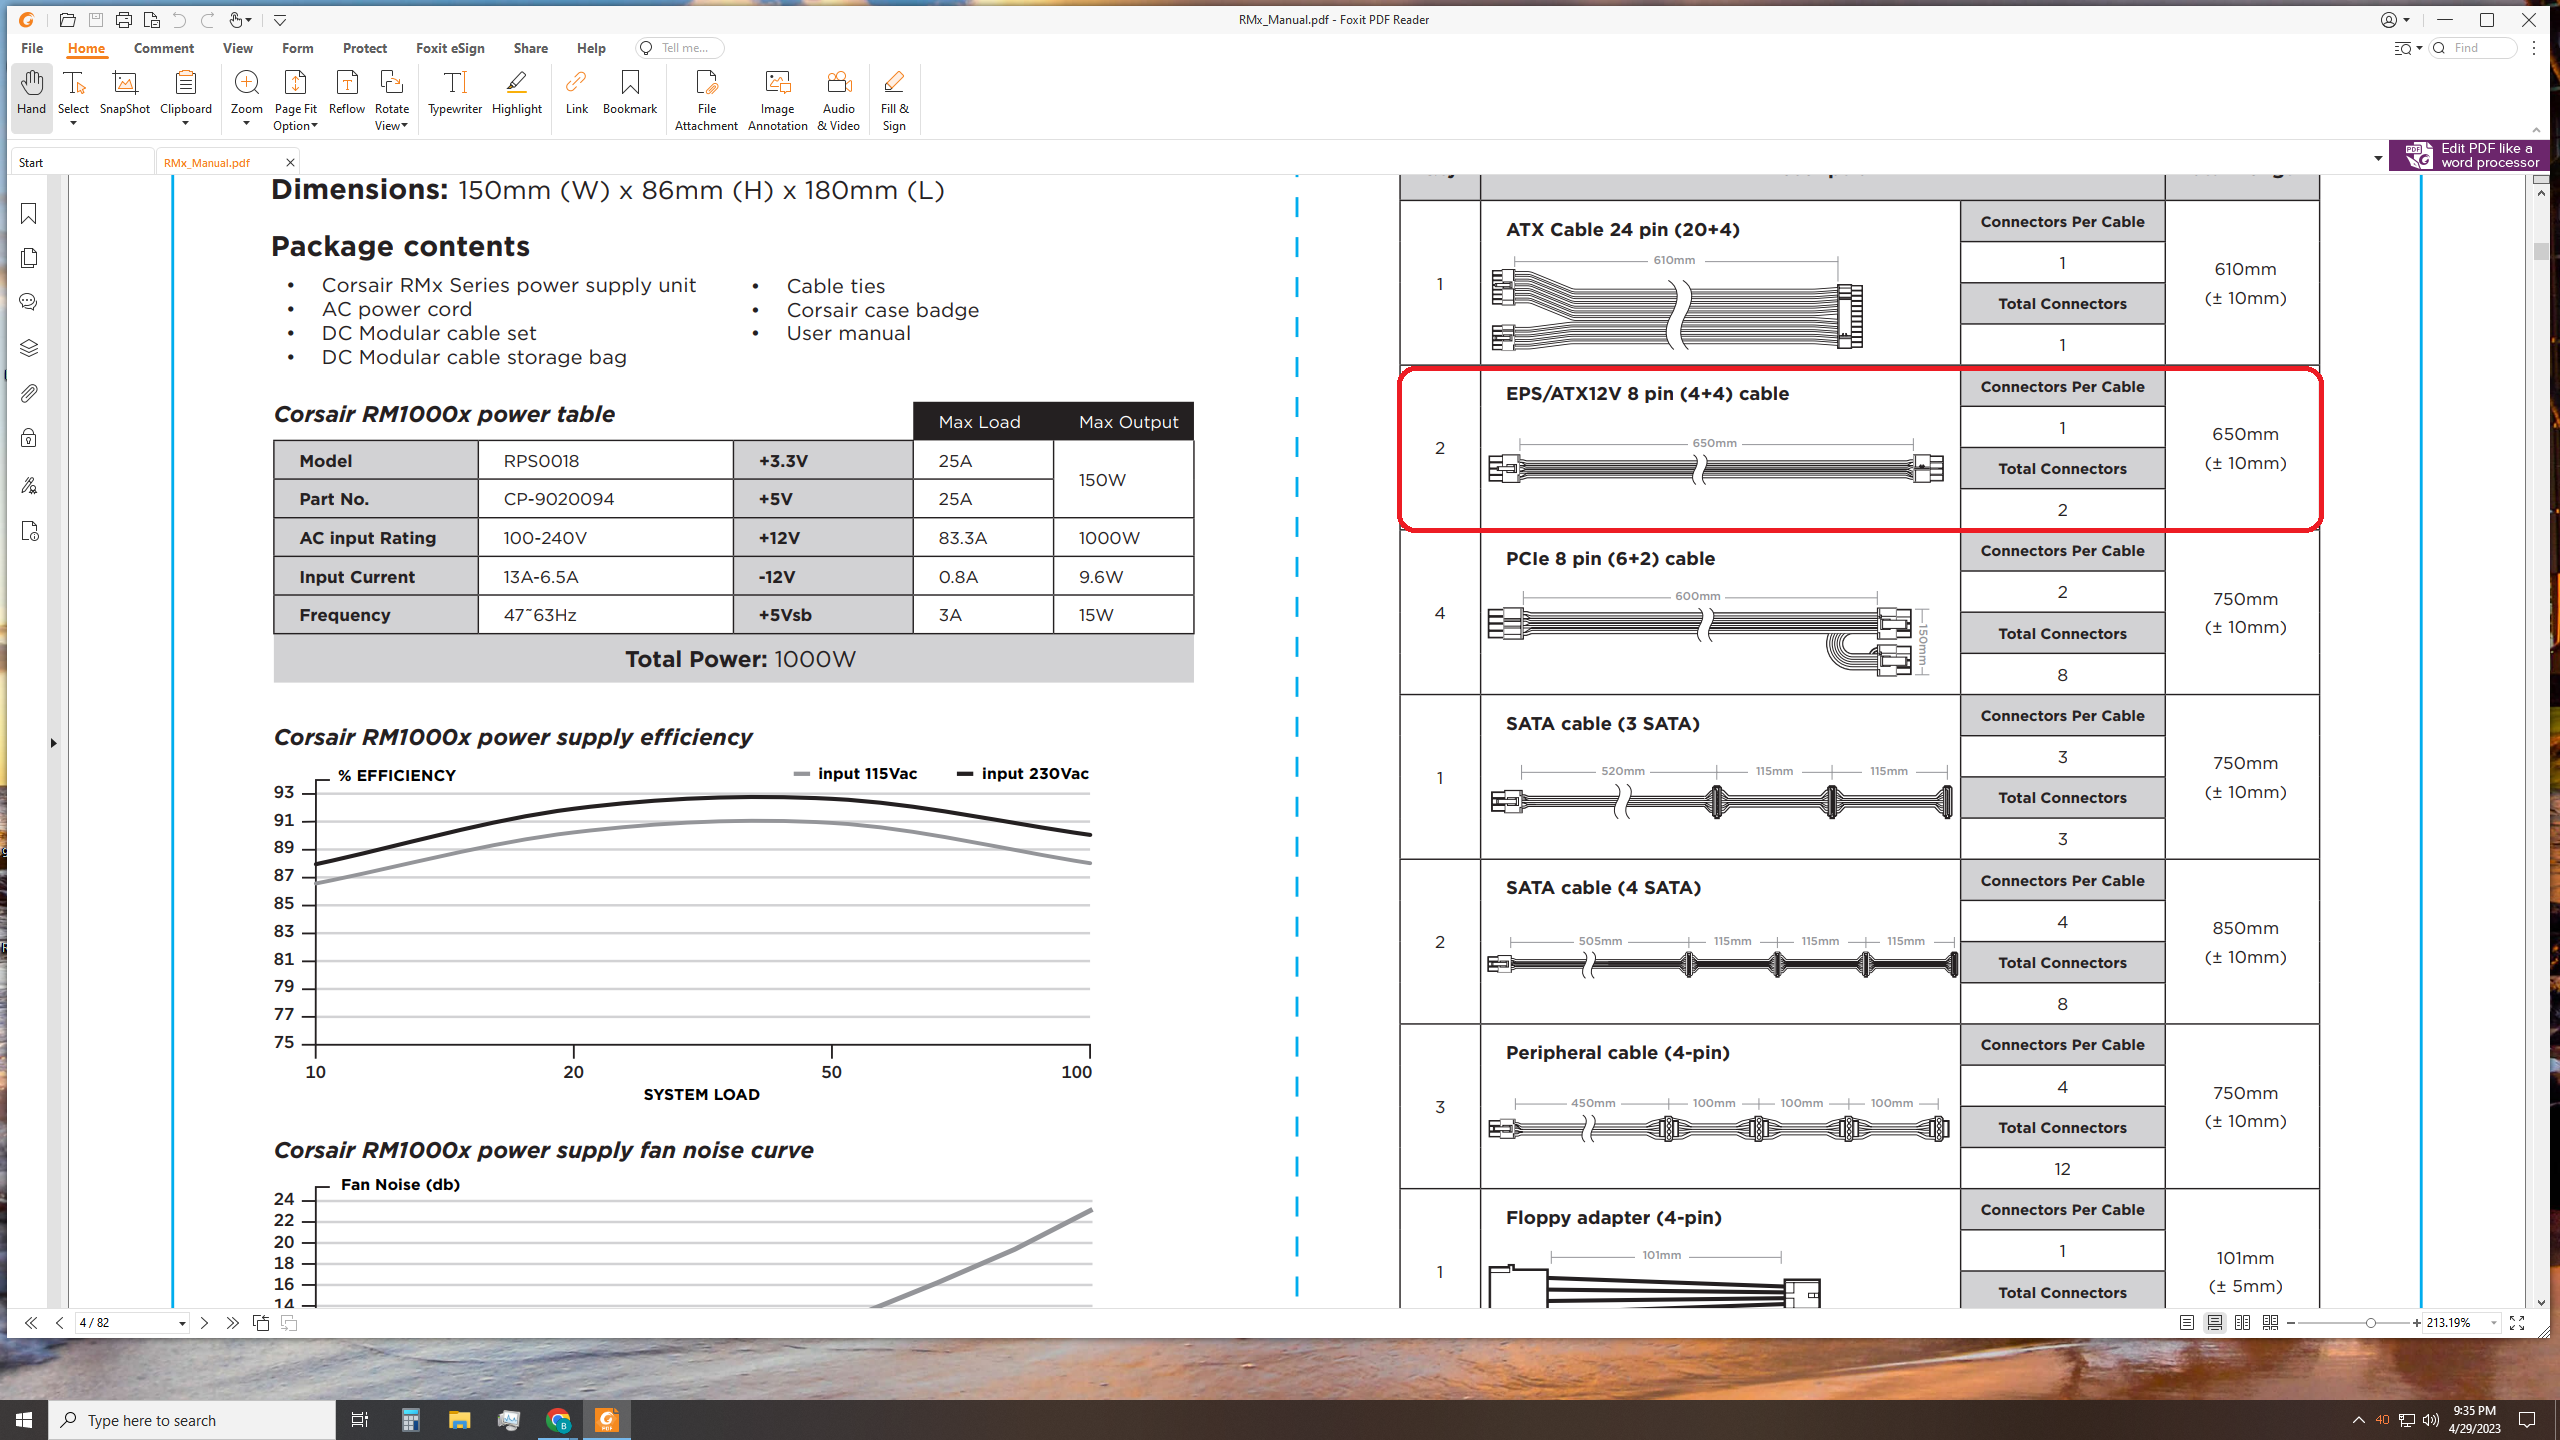2560x1440 pixels.
Task: Print the document from the quick access toolbar
Action: coord(123,20)
